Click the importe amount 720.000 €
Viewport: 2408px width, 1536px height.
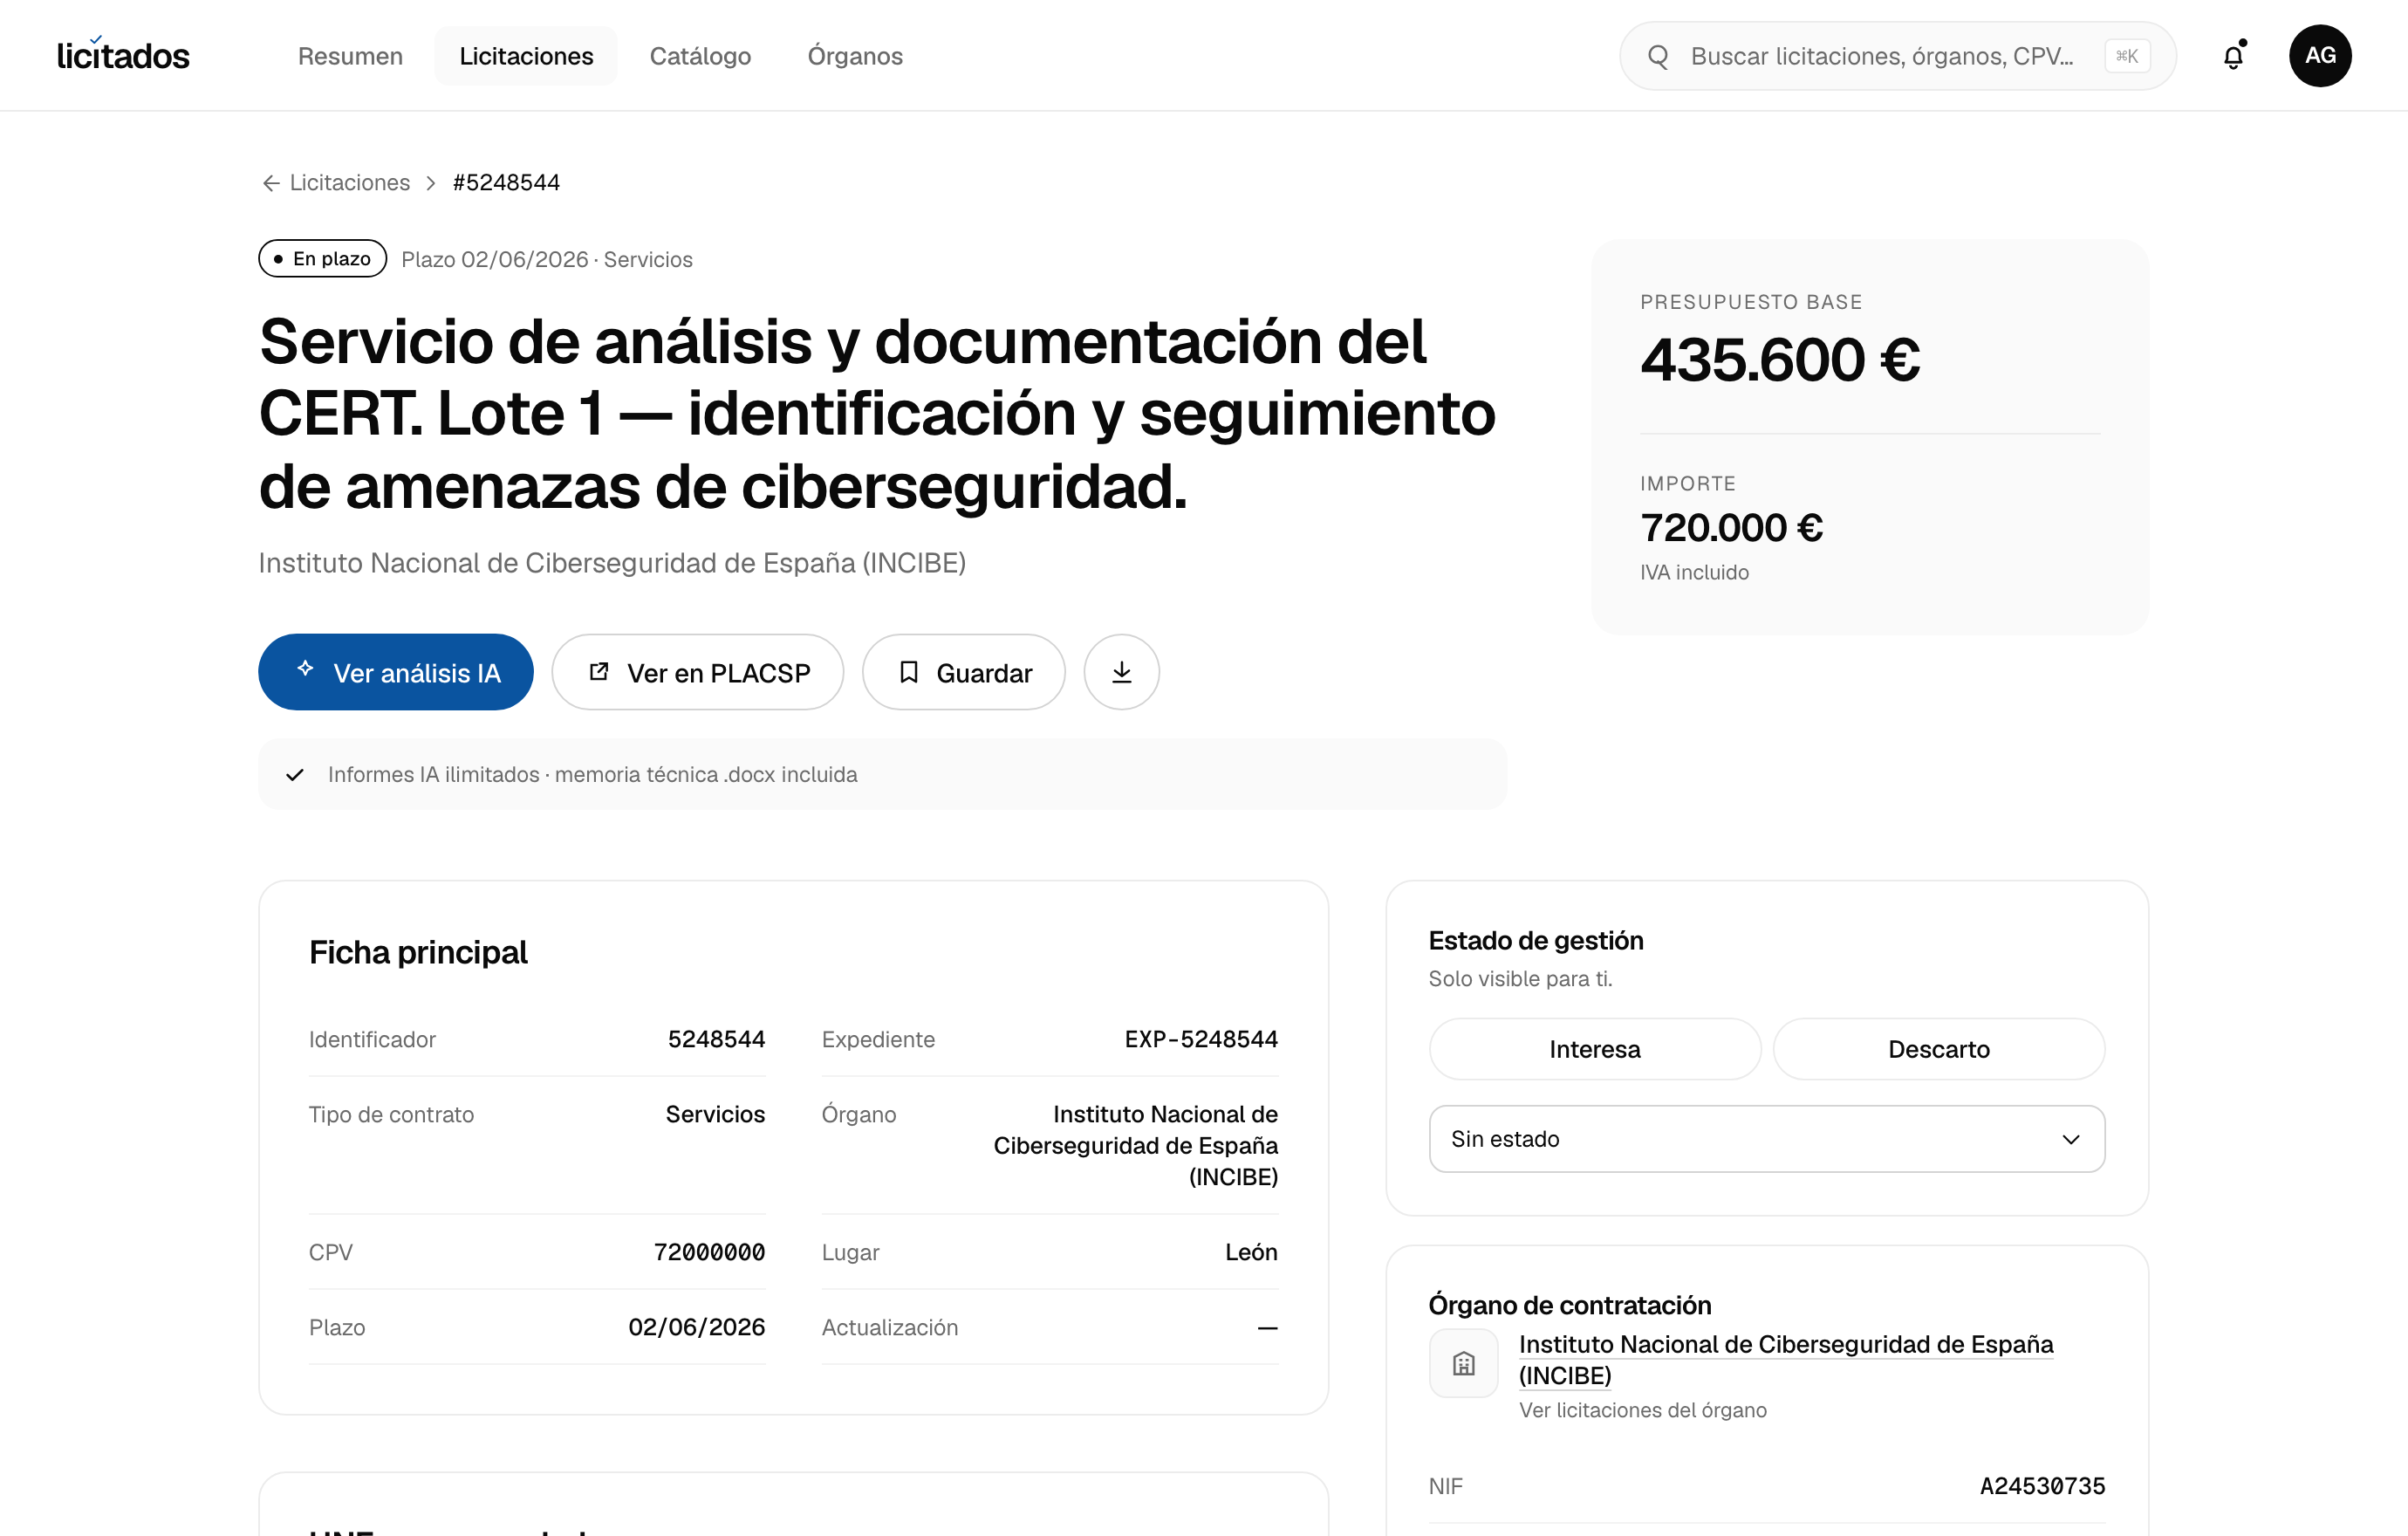coord(1731,527)
